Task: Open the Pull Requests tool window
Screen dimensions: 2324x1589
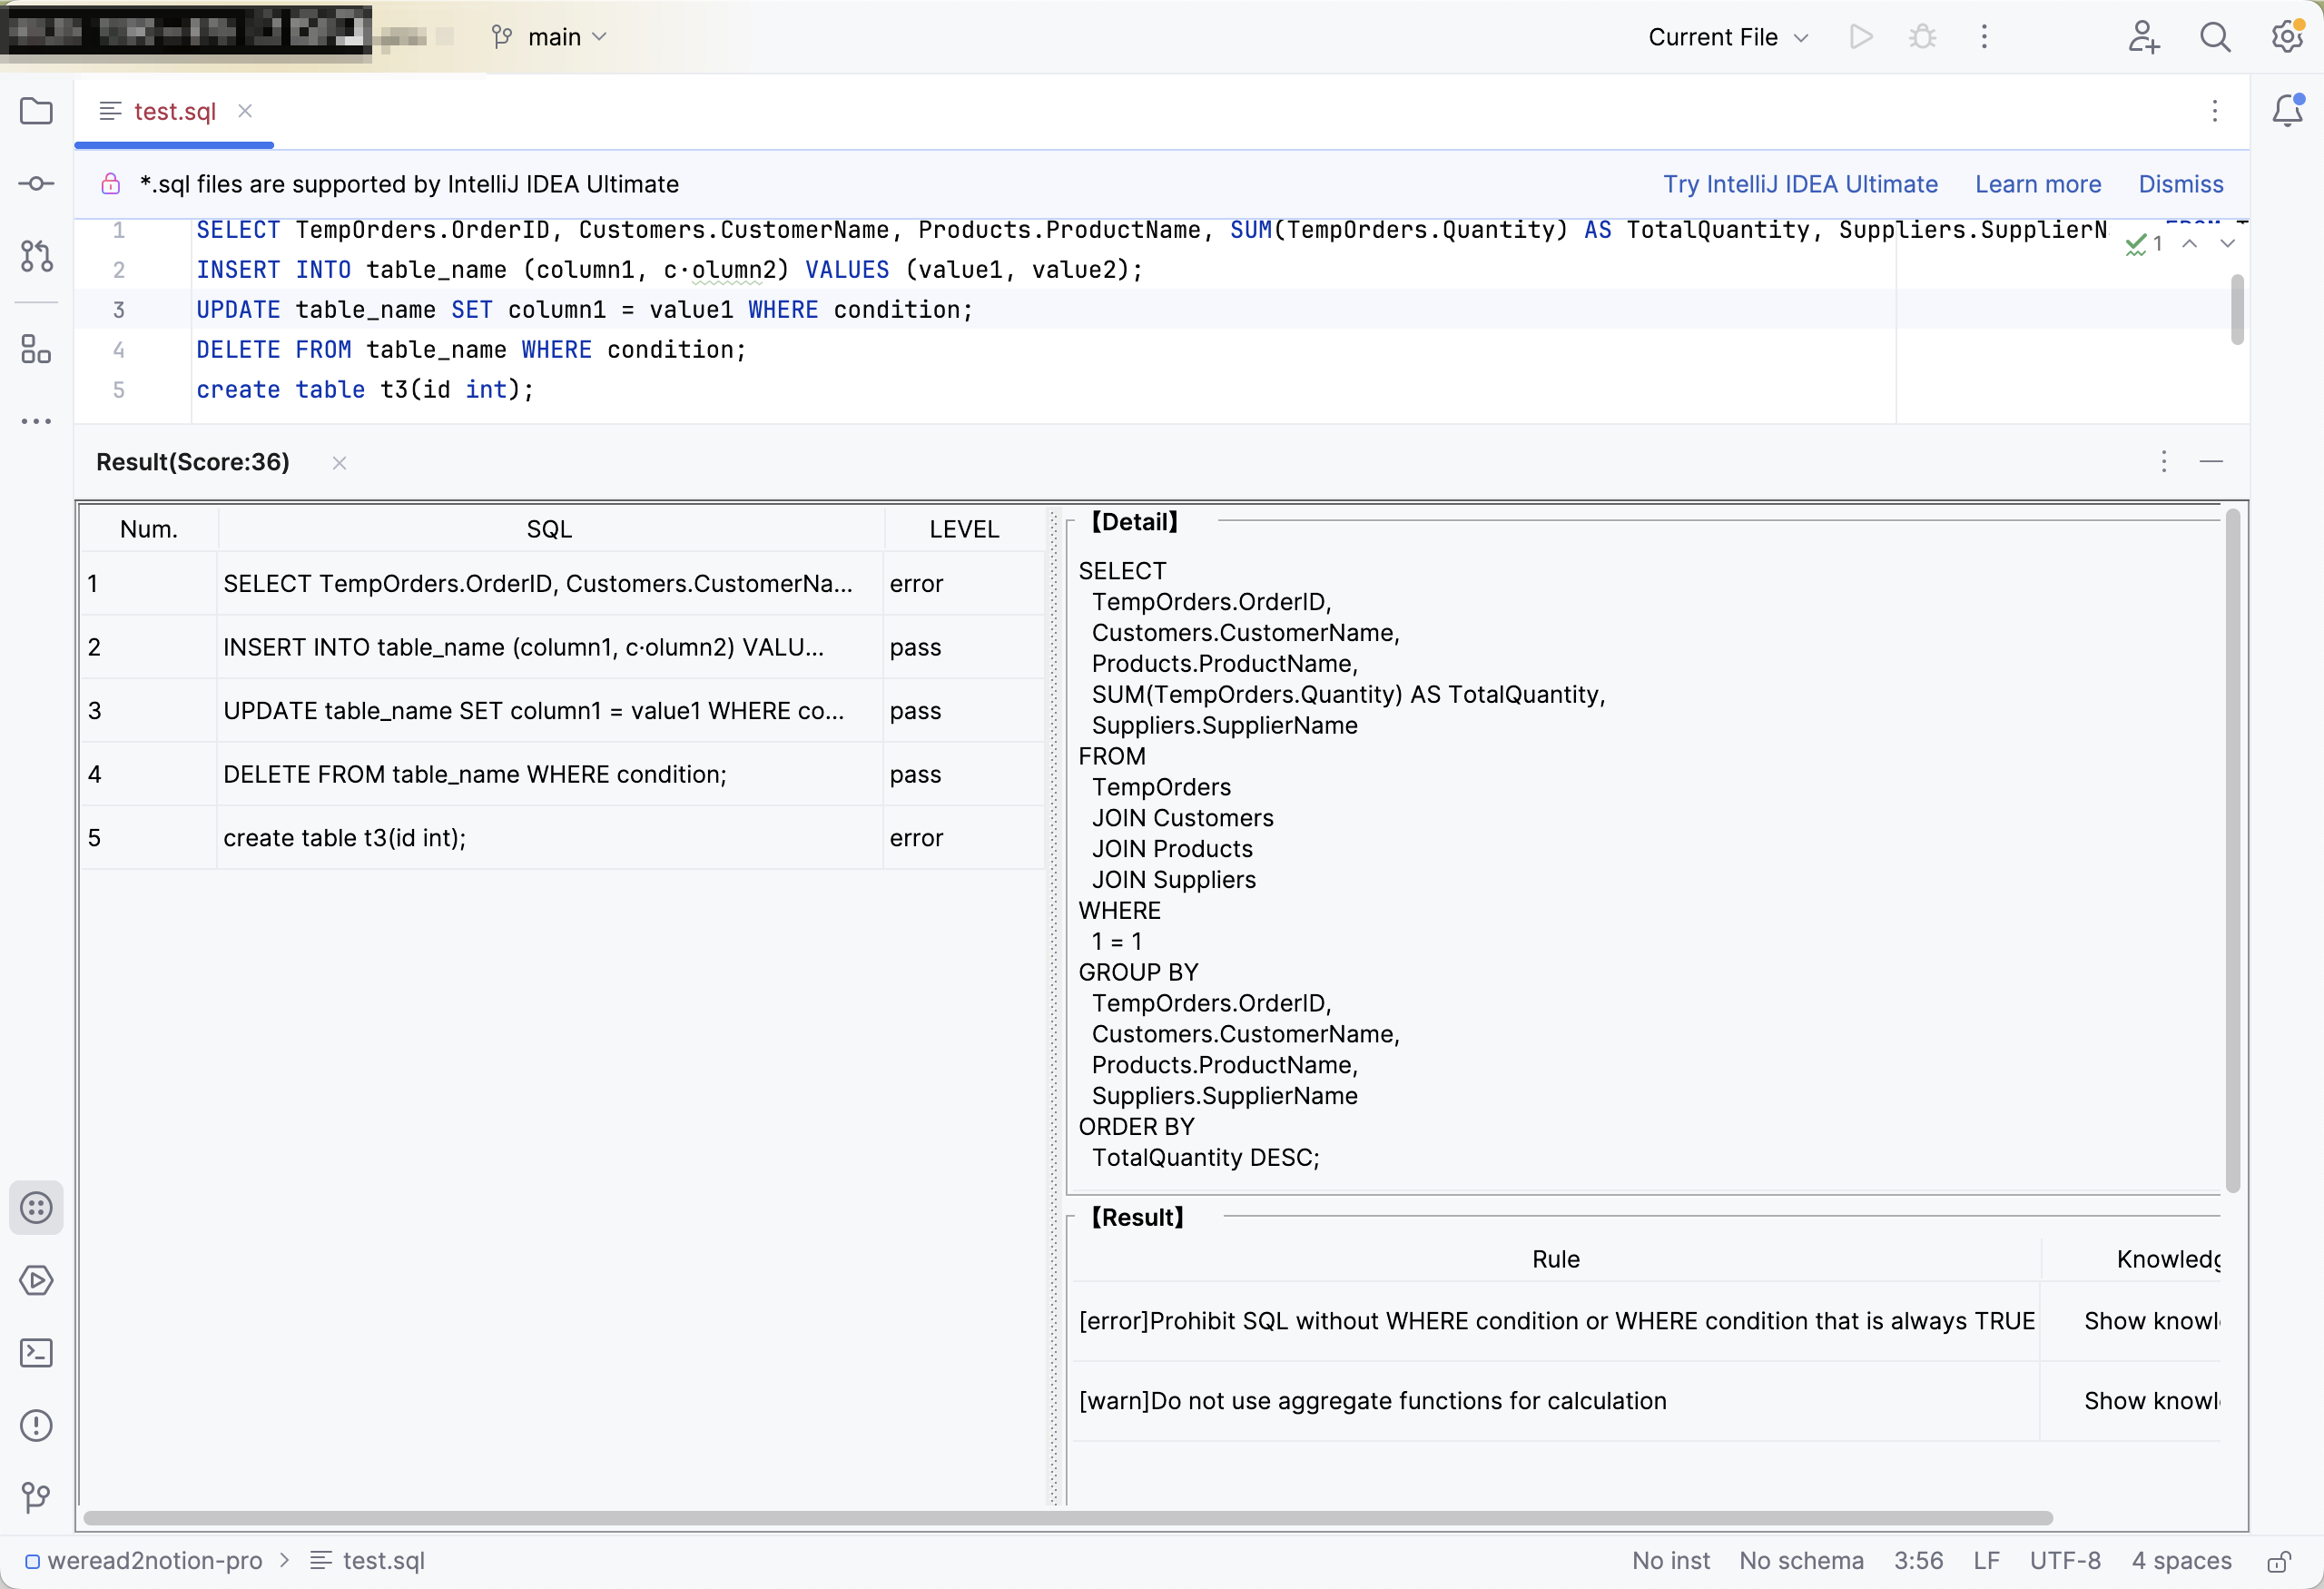Action: pos(36,256)
